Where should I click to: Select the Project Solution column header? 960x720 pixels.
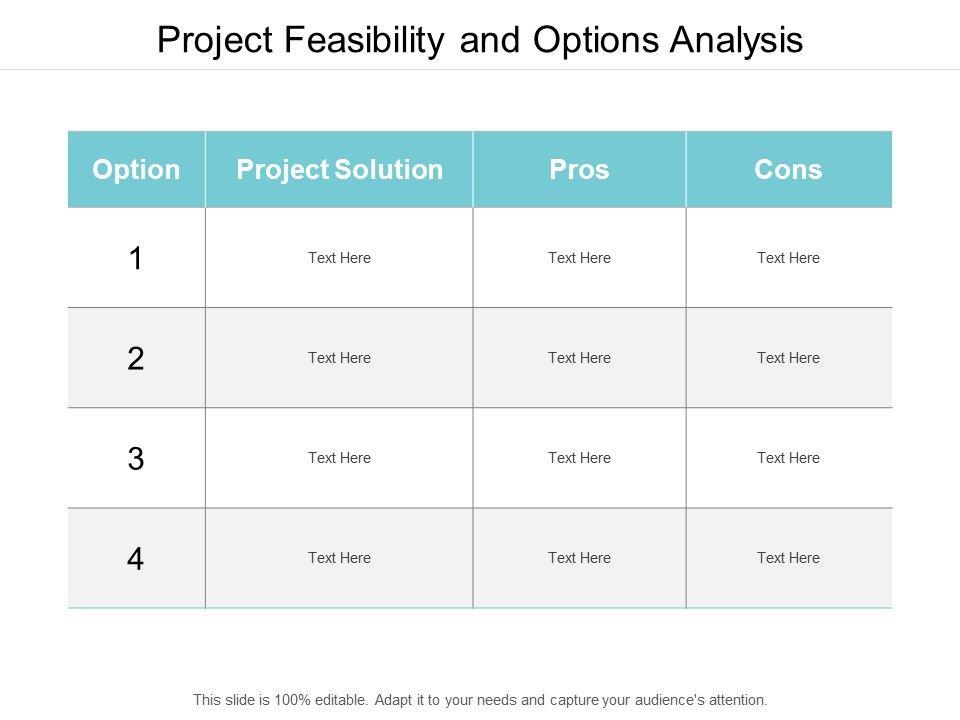pos(339,170)
